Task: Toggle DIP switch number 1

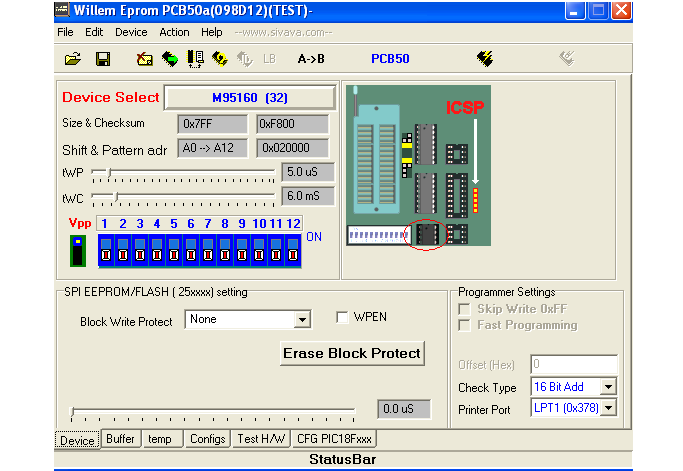Action: click(x=106, y=250)
